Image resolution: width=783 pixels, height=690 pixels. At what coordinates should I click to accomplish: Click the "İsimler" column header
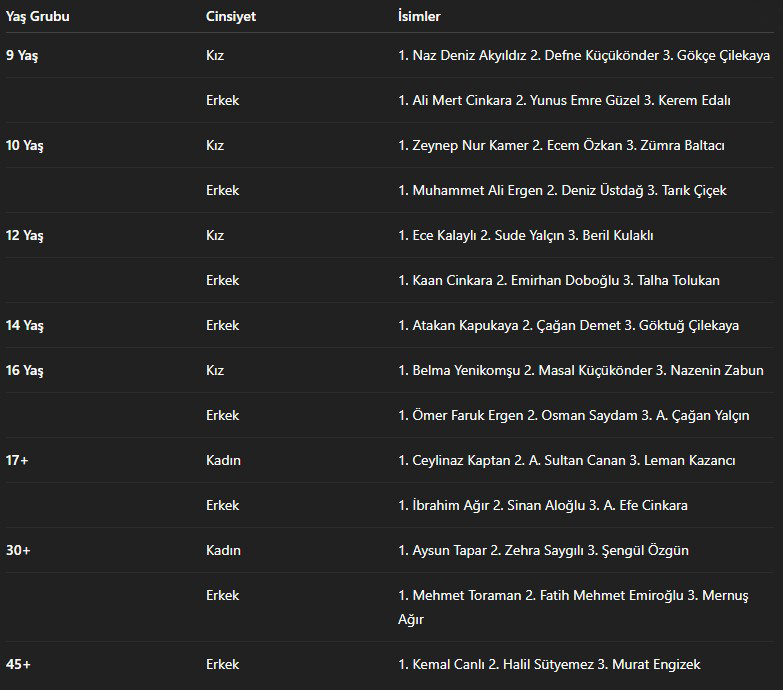[419, 17]
